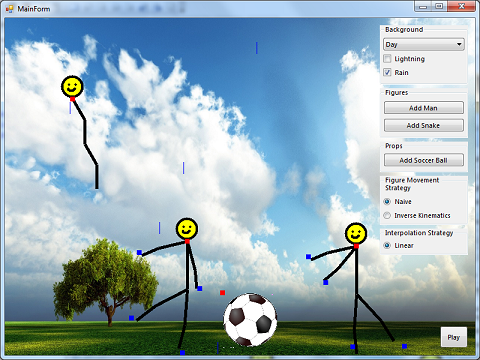
Task: Select the middle stick man's red neck handle
Action: pyautogui.click(x=187, y=241)
